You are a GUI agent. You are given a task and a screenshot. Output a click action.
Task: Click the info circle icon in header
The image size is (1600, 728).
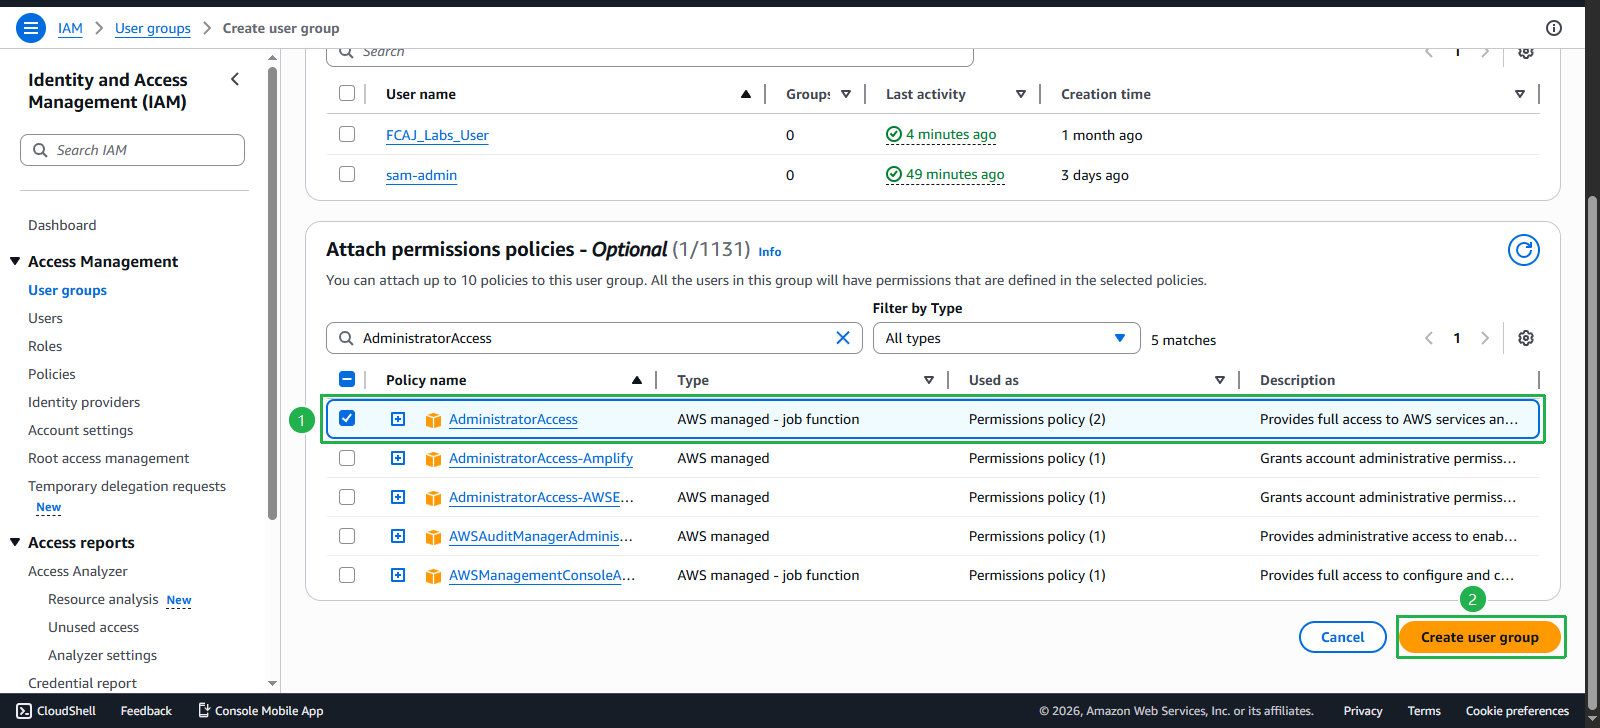[x=1553, y=28]
